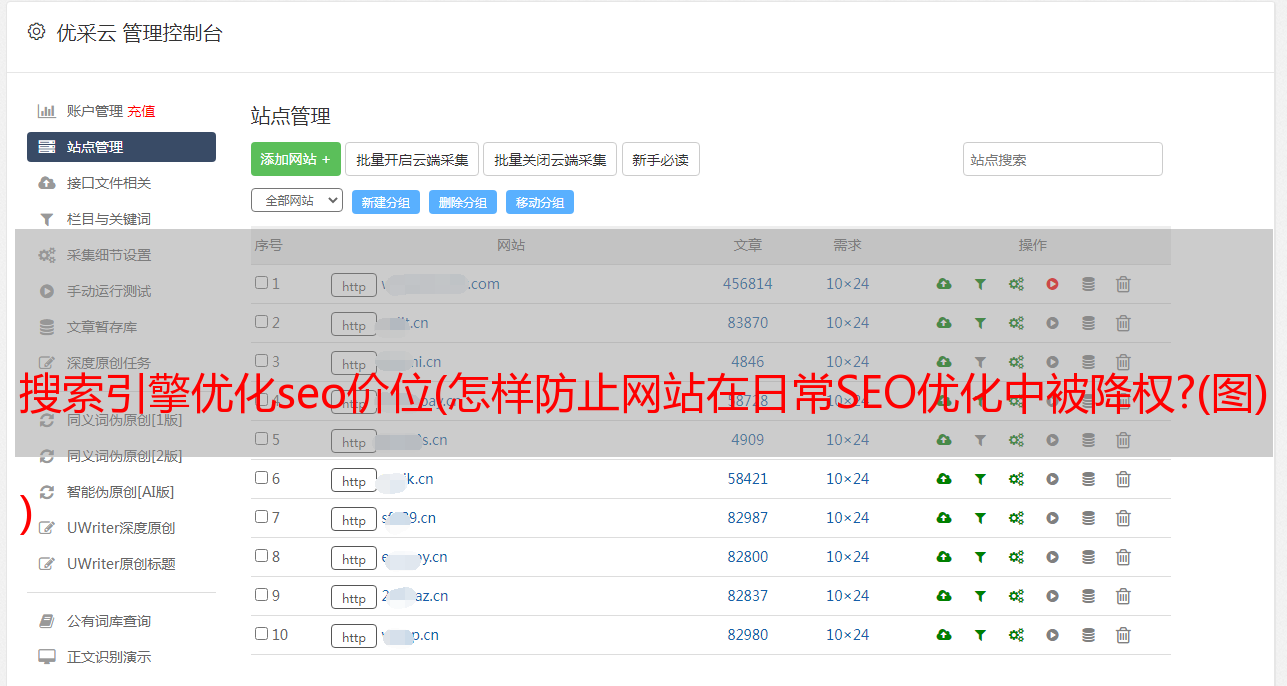The image size is (1287, 686).
Task: Tick the checkbox for site row 10
Action: coord(261,634)
